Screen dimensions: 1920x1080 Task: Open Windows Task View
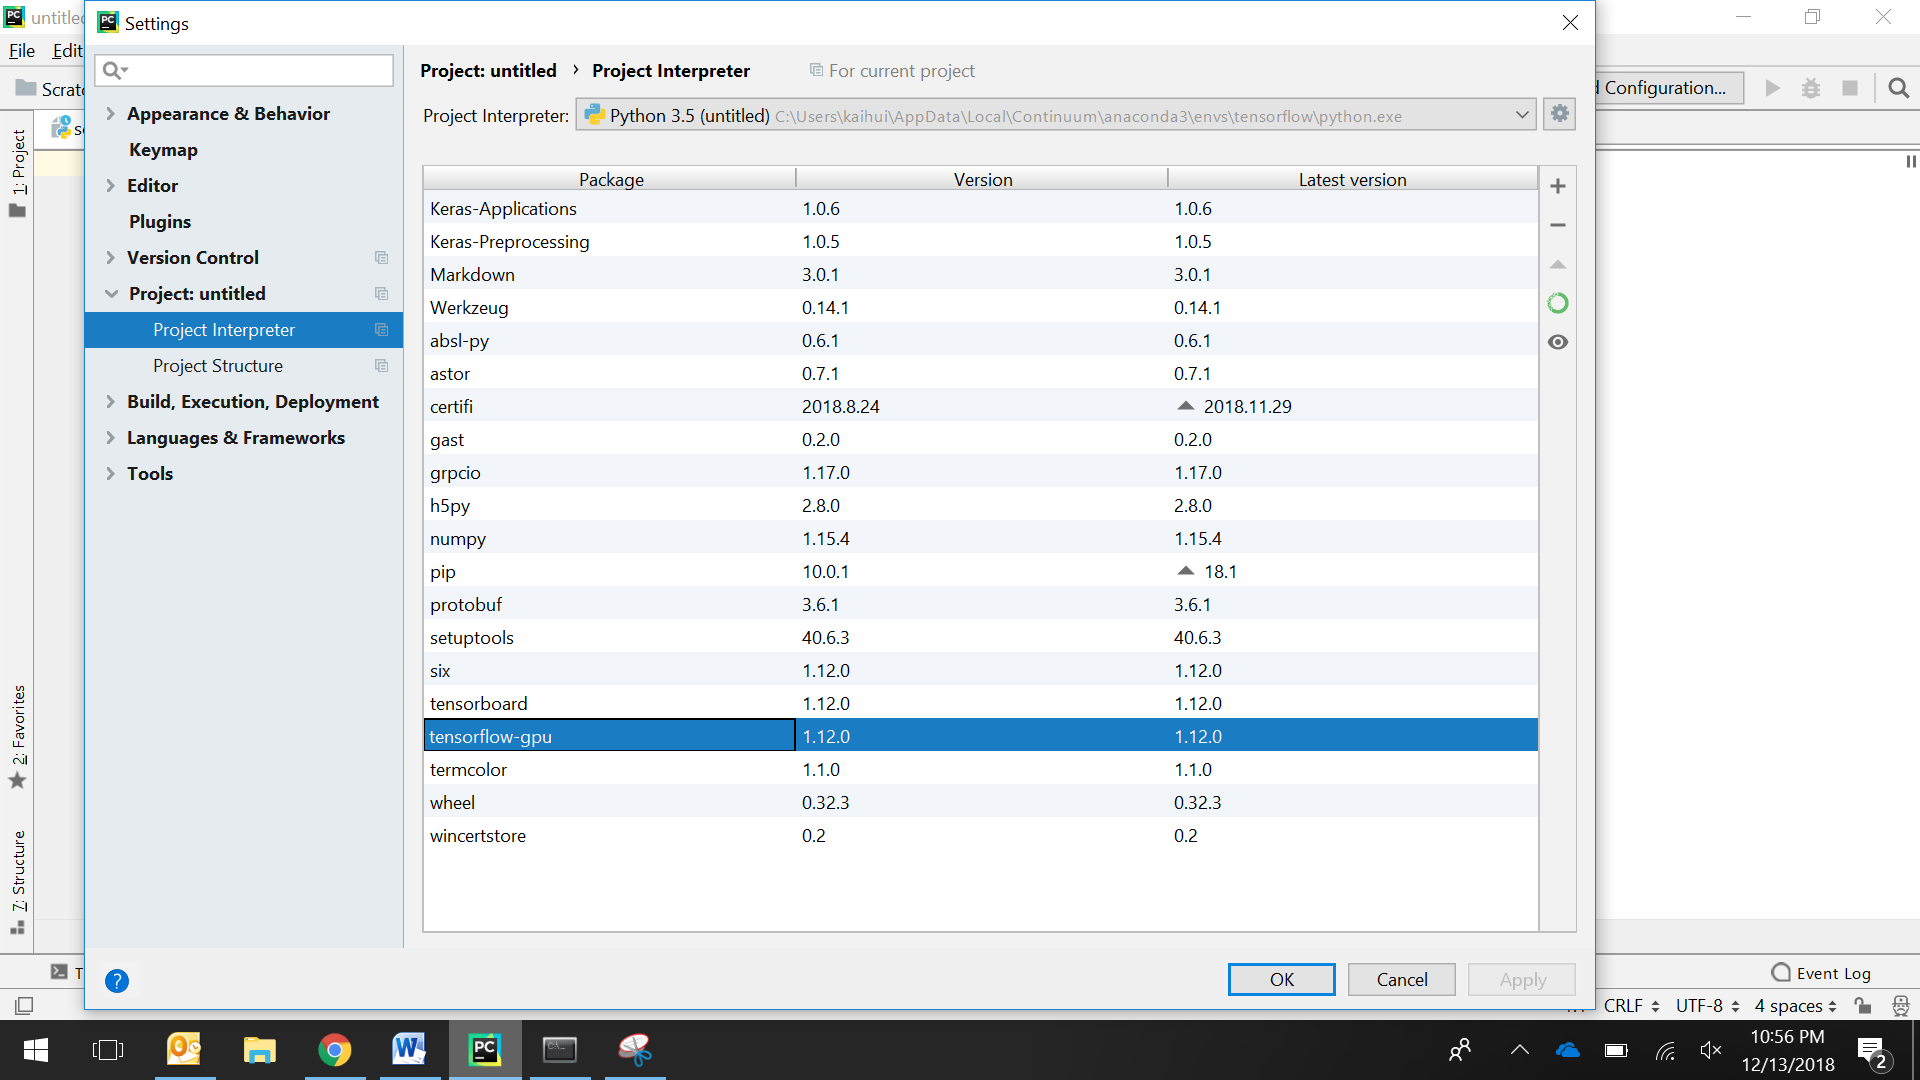click(107, 1050)
